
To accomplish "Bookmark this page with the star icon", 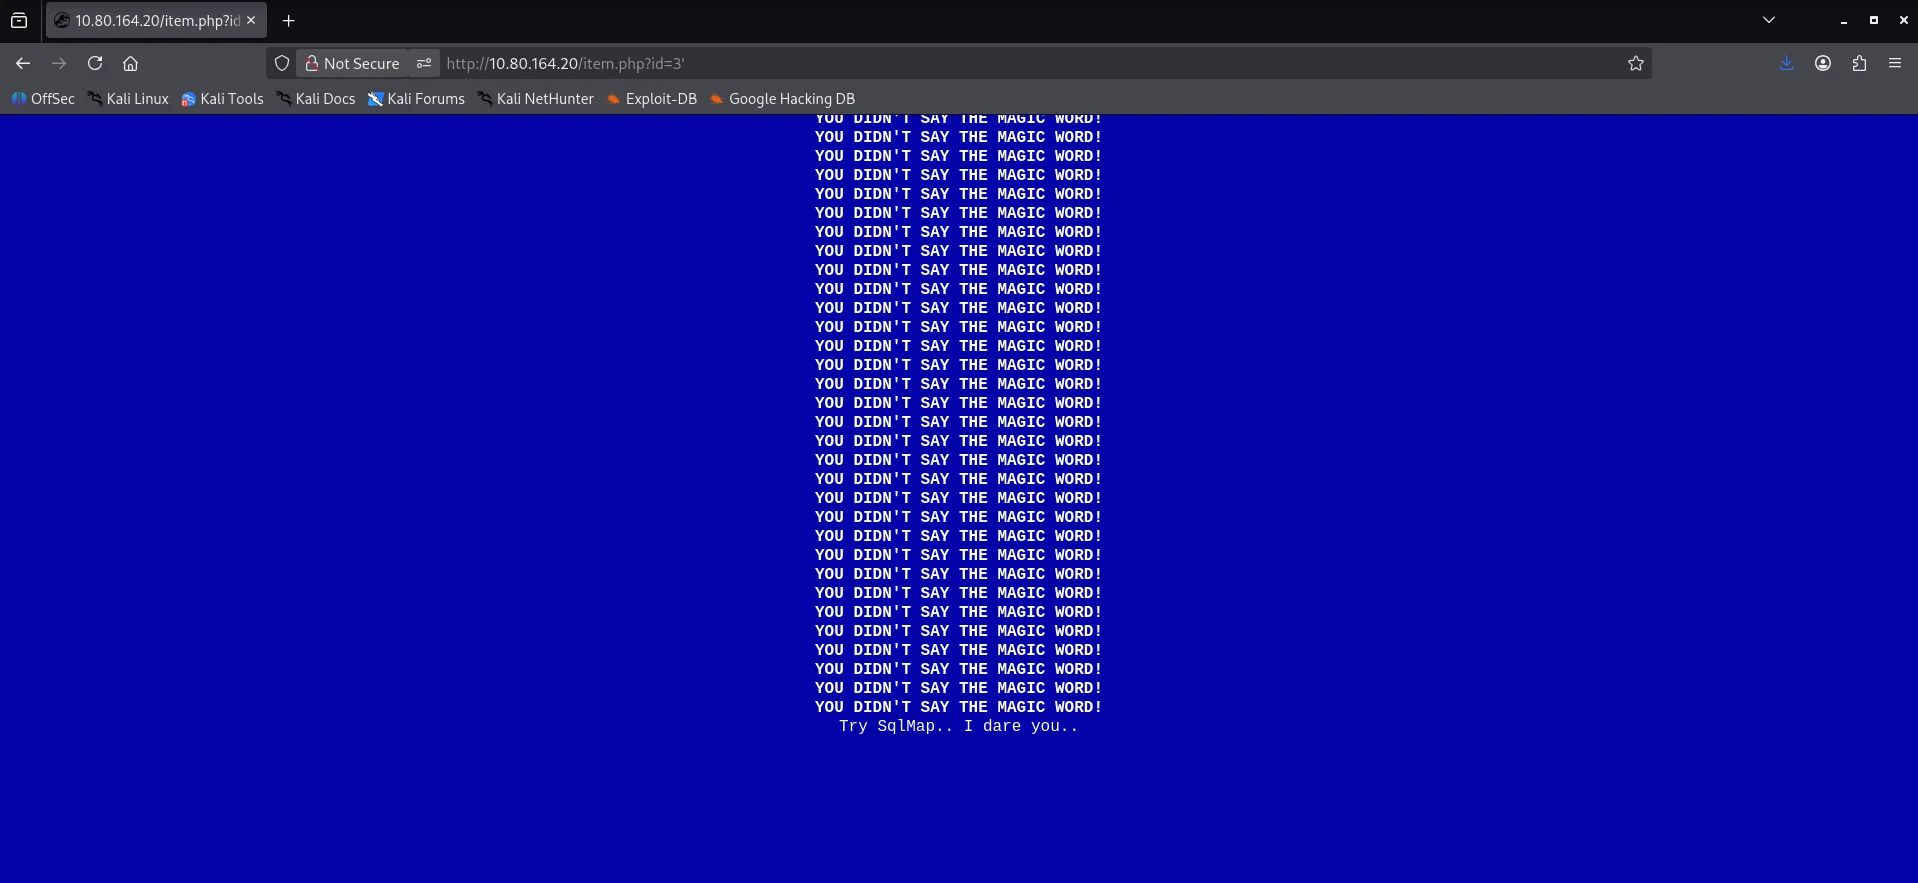I will [1635, 63].
